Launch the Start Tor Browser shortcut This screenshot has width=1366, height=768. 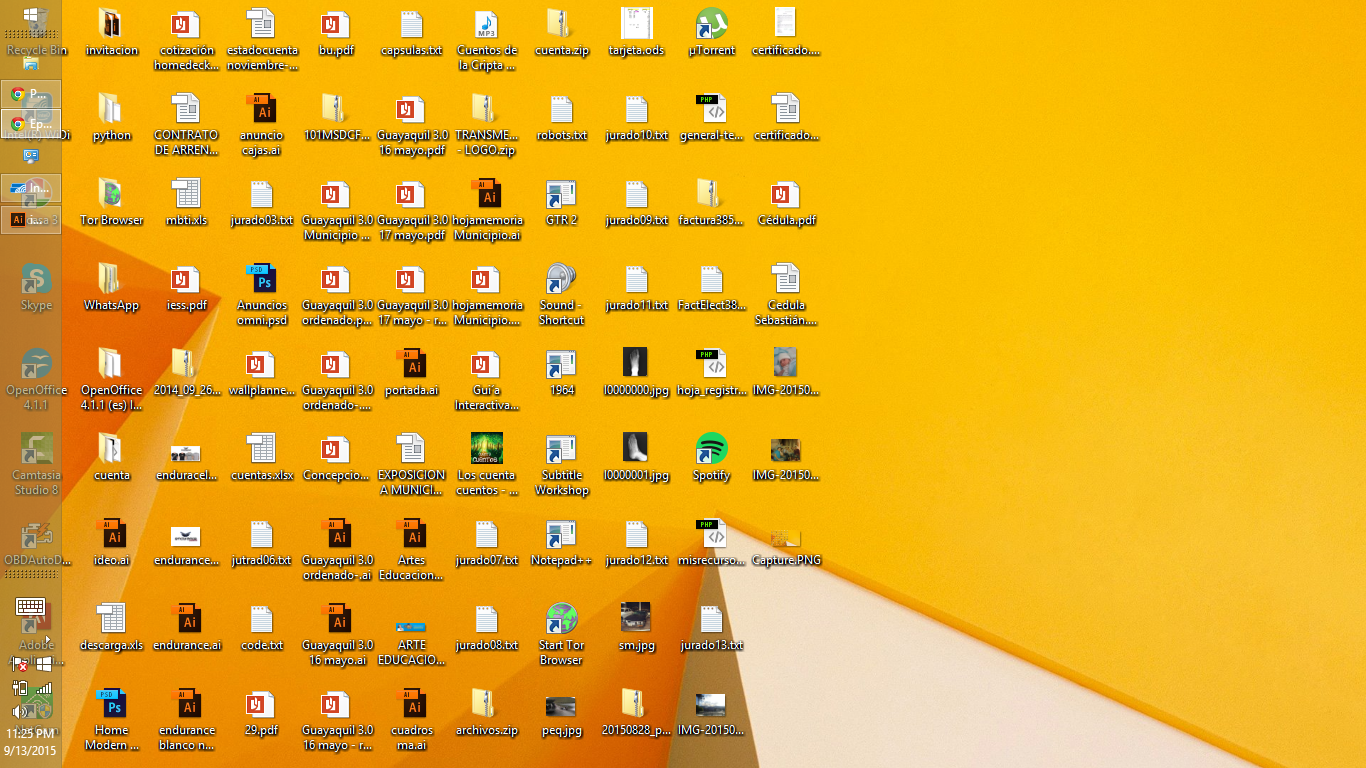tap(561, 634)
